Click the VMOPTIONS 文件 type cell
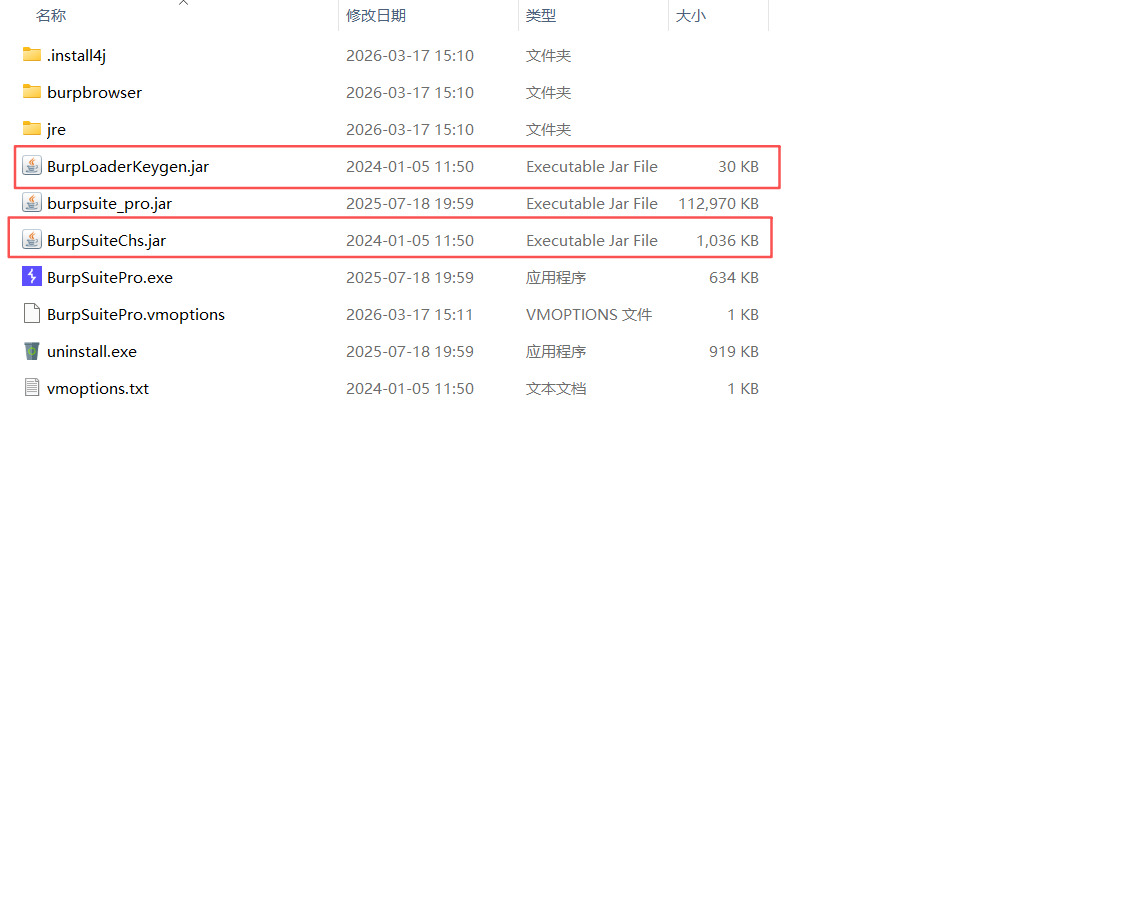The width and height of the screenshot is (1135, 921). [x=588, y=314]
